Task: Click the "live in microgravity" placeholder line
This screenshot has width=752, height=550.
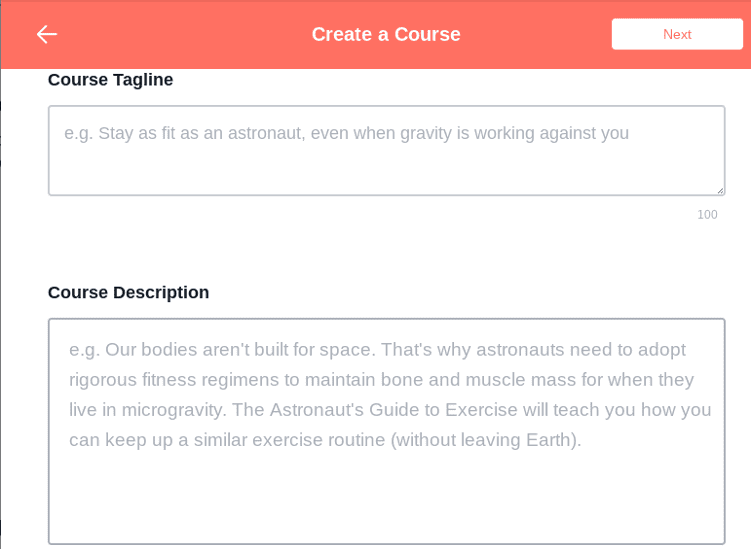Action: pyautogui.click(x=390, y=410)
